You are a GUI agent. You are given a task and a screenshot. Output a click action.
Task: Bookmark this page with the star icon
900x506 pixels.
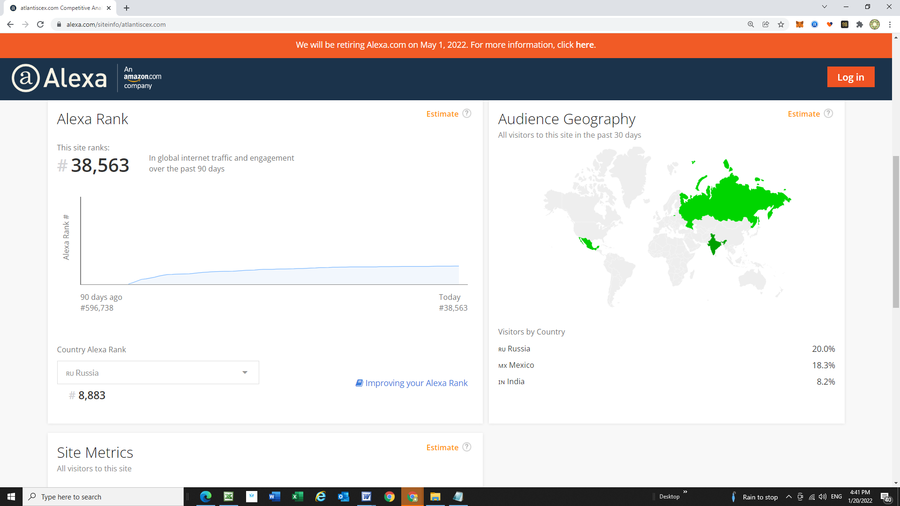coord(781,24)
